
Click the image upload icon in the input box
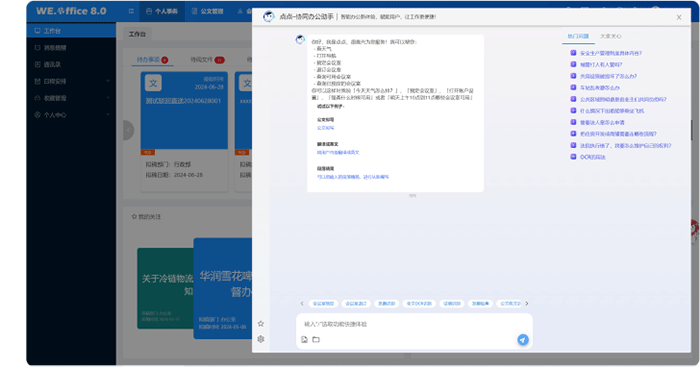click(x=304, y=340)
